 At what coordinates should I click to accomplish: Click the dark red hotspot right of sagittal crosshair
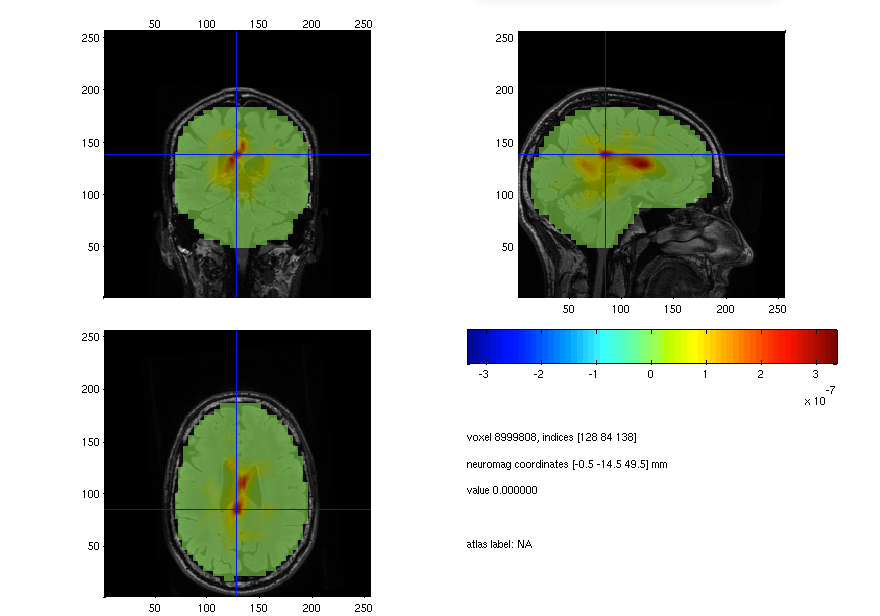[x=639, y=163]
